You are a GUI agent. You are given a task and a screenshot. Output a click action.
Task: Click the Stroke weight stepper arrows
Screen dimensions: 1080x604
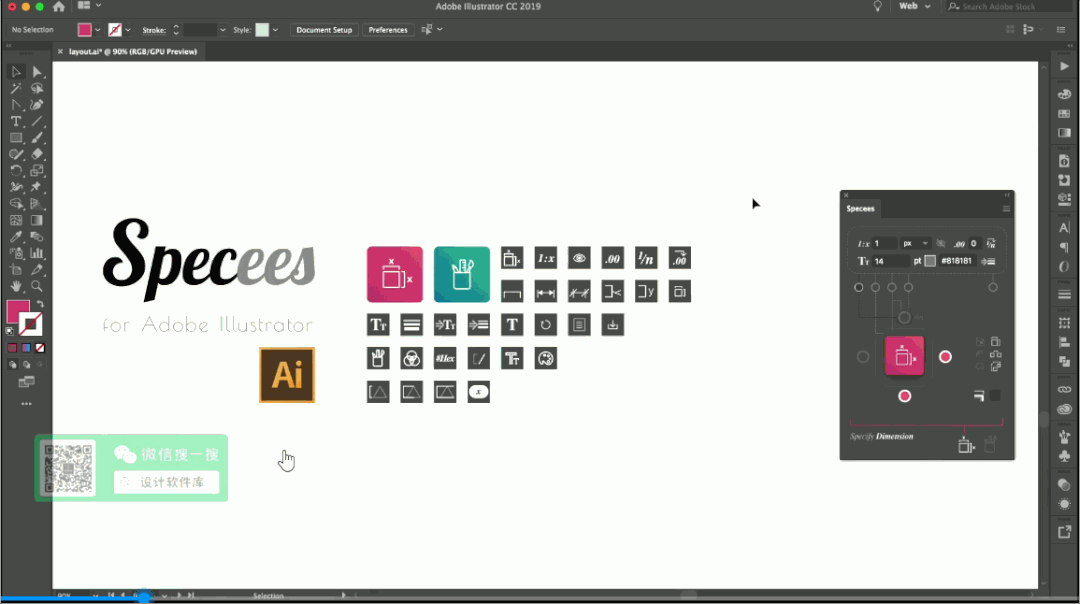point(176,30)
